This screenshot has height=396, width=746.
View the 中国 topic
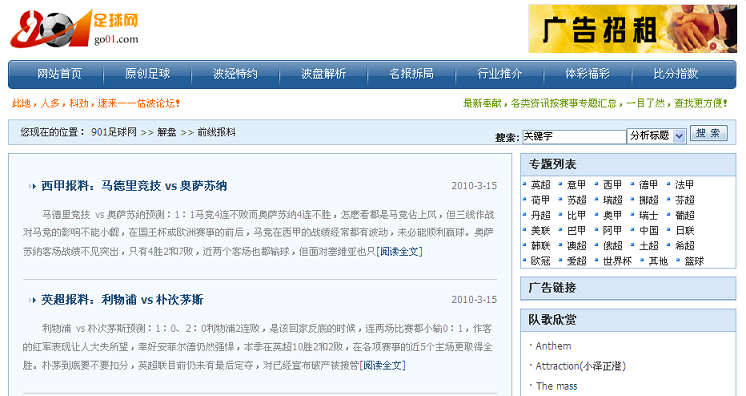[648, 230]
